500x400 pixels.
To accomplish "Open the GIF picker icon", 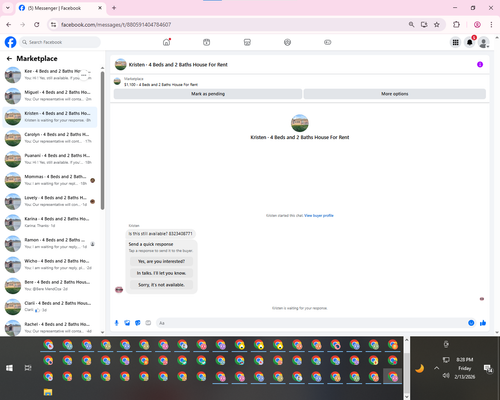I will pos(148,323).
